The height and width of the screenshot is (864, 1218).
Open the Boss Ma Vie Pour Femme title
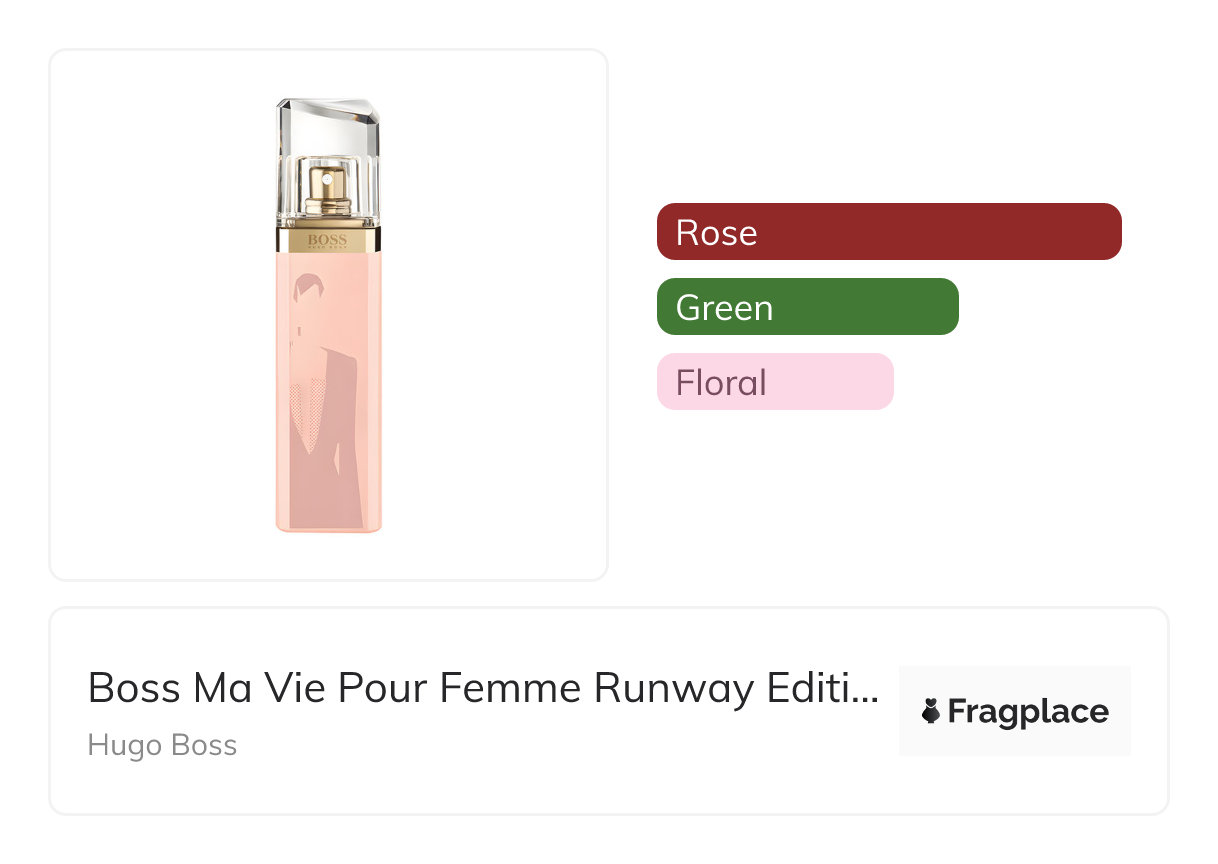pos(470,689)
